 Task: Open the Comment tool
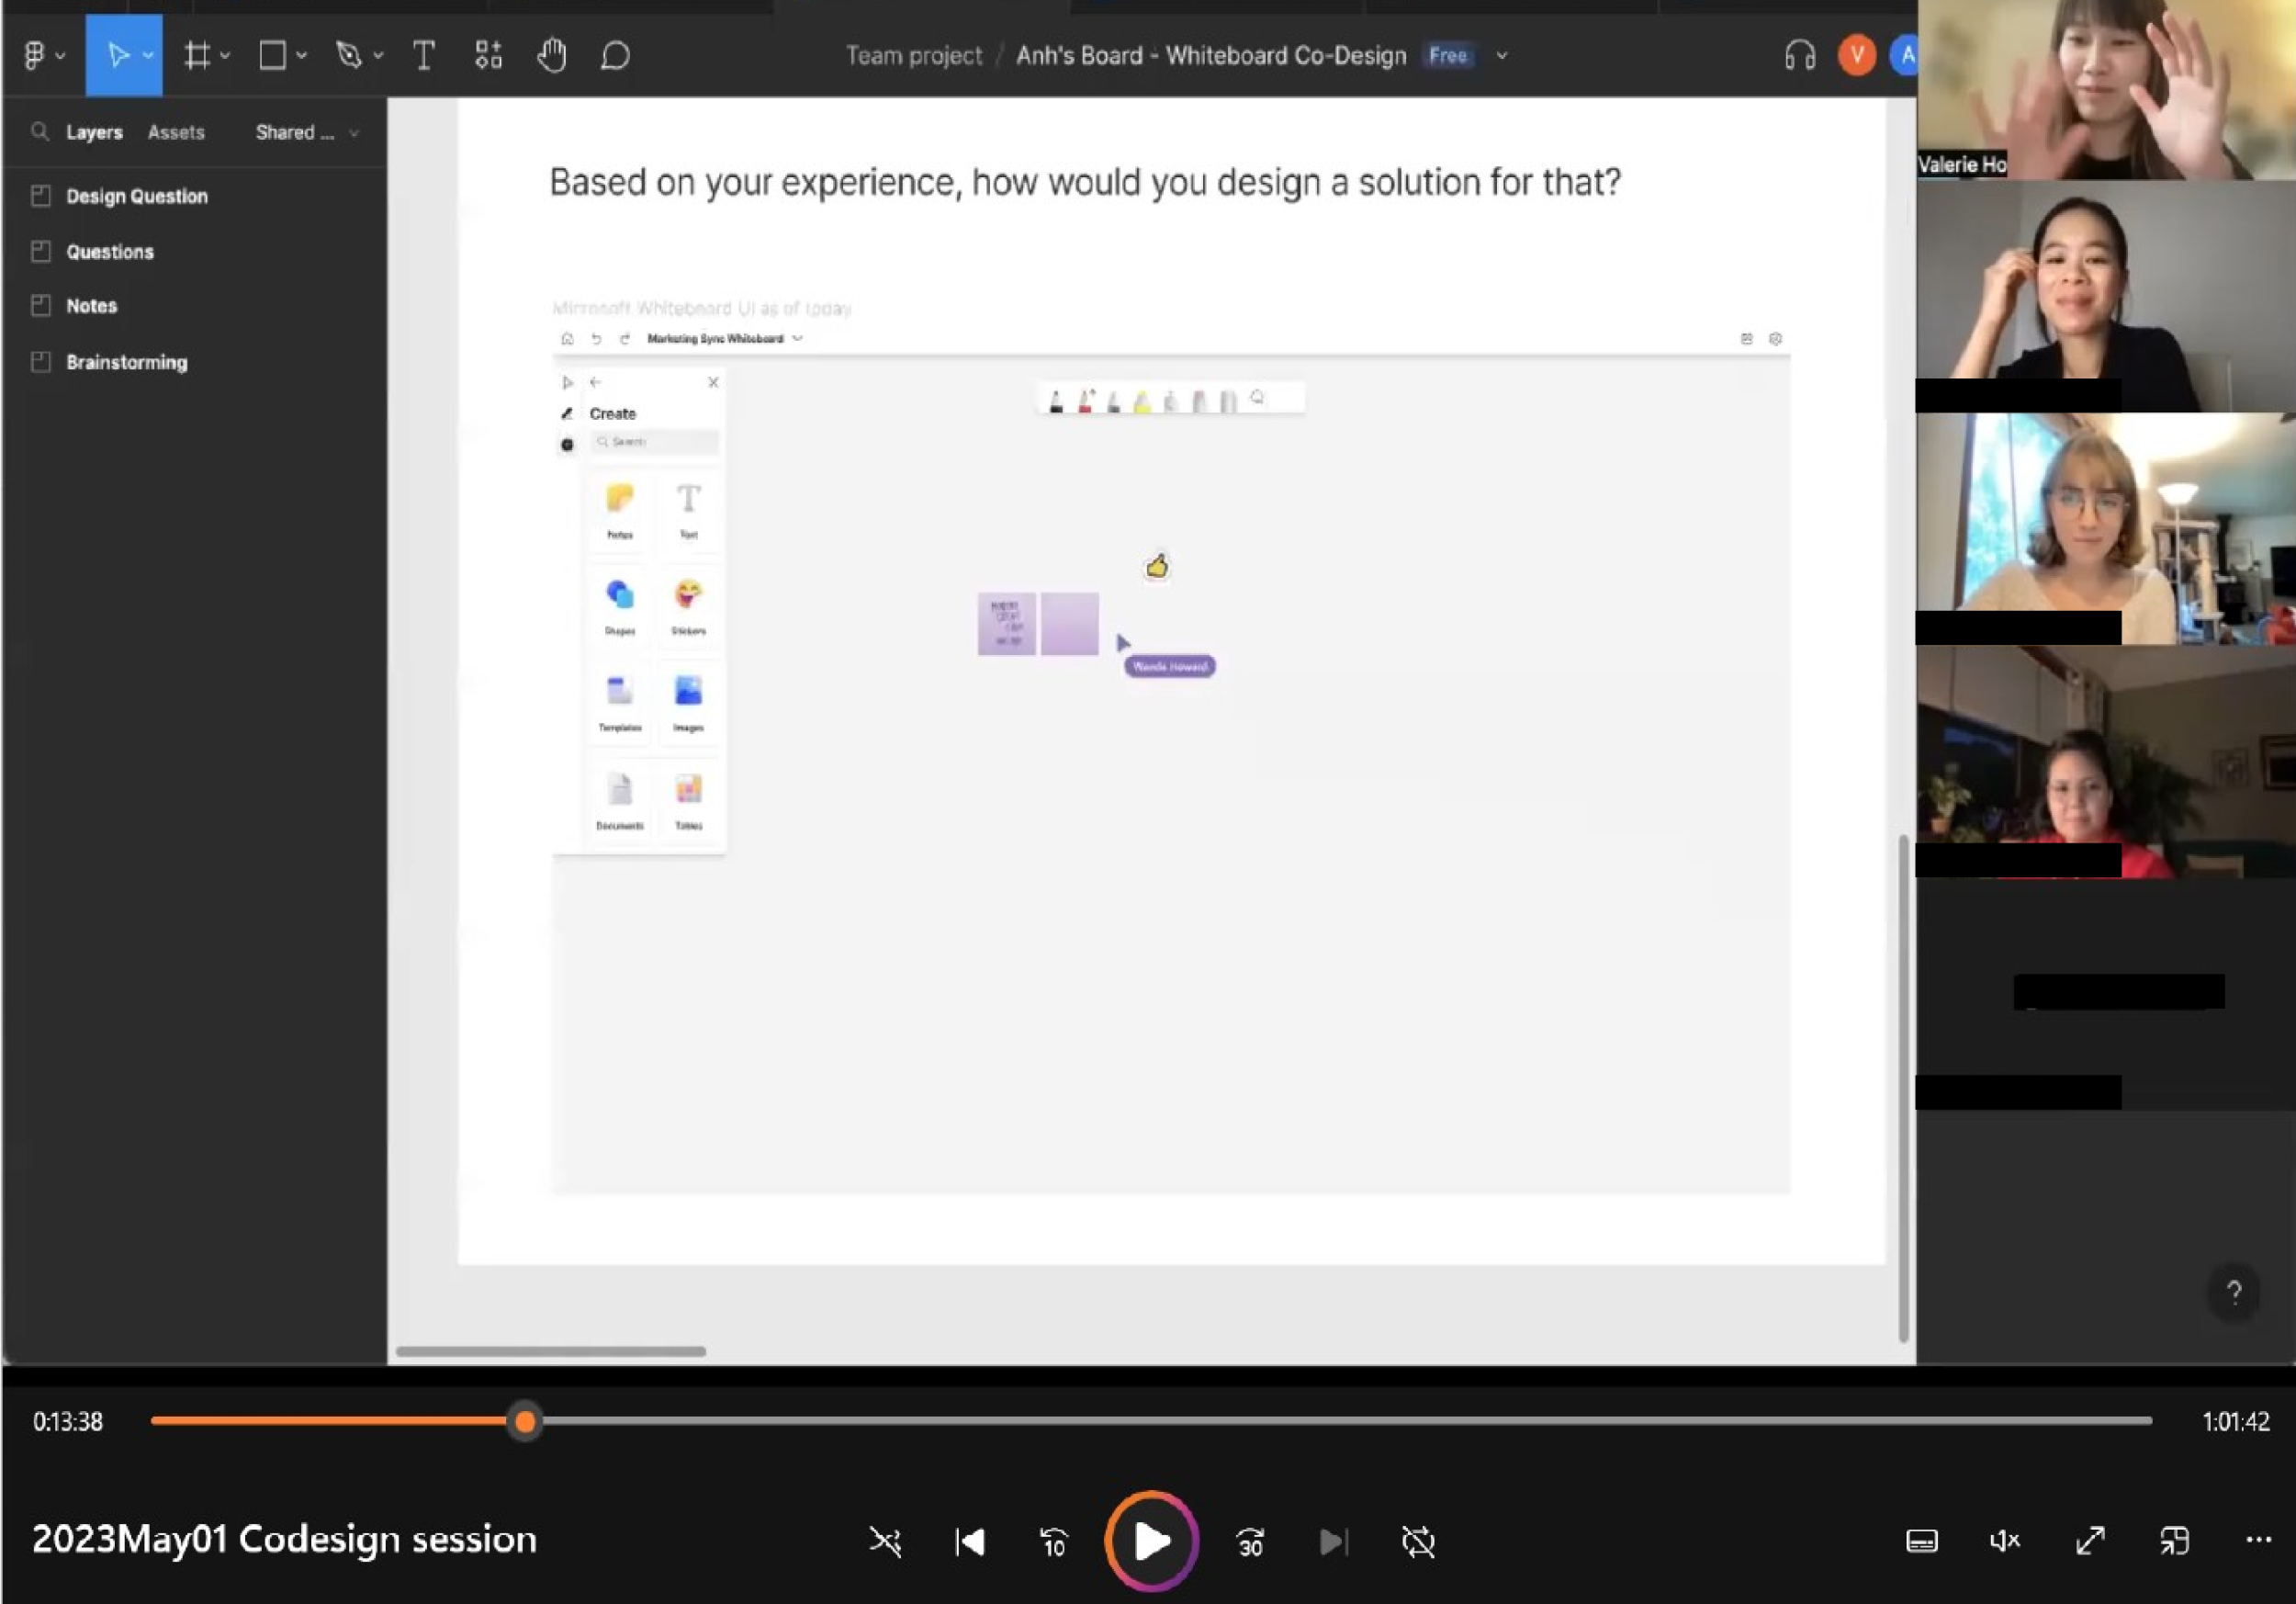[614, 55]
